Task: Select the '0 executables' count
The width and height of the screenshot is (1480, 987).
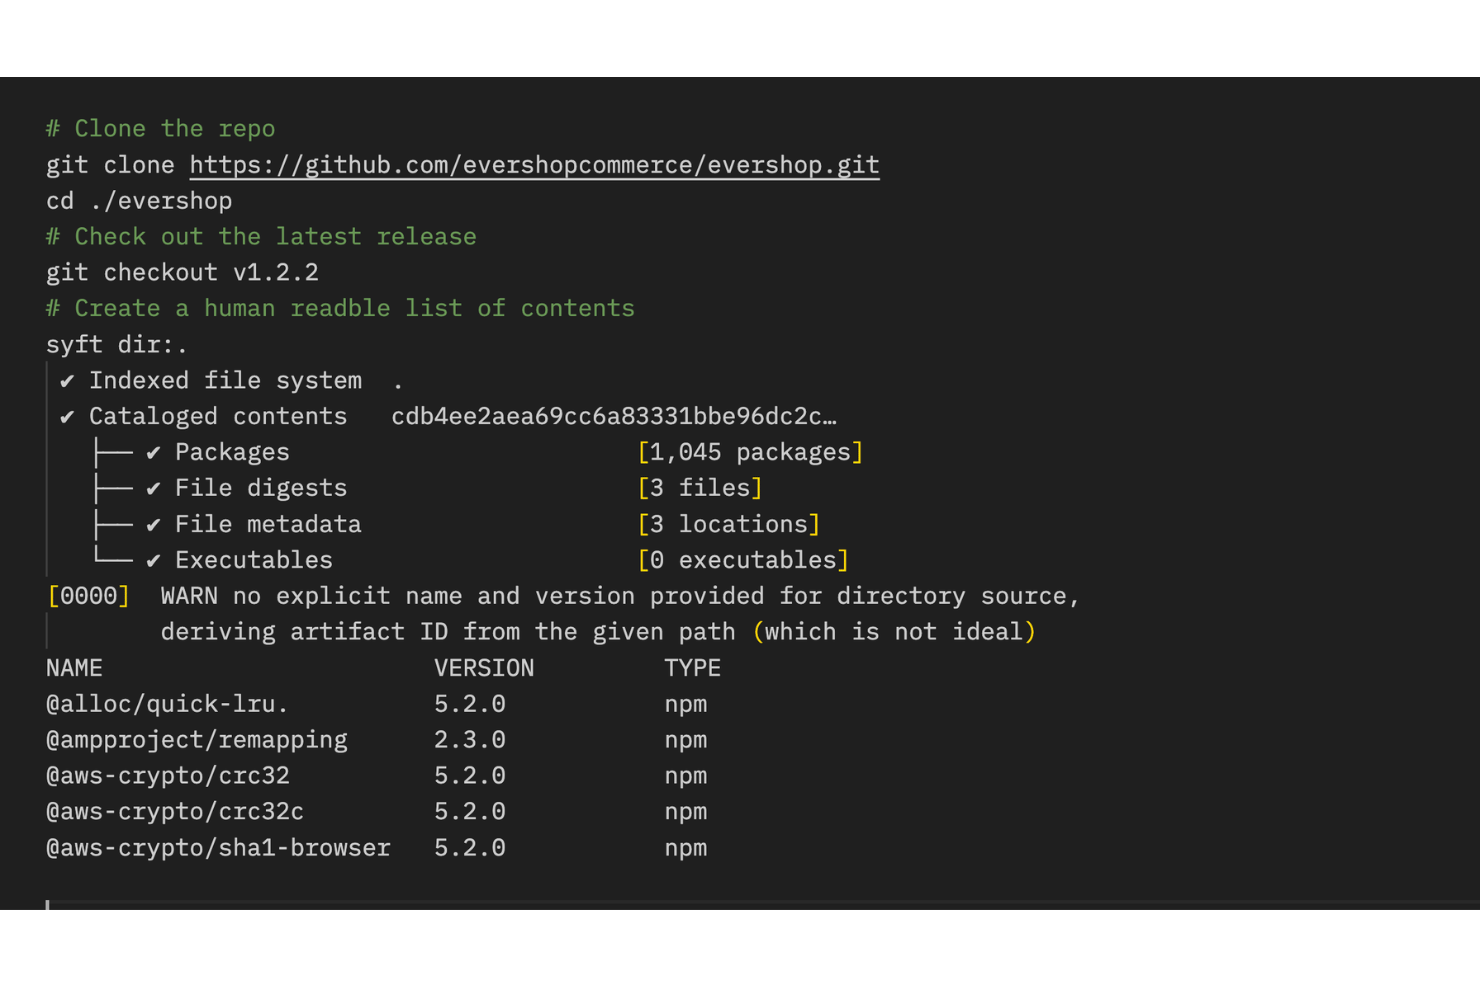Action: click(x=743, y=561)
